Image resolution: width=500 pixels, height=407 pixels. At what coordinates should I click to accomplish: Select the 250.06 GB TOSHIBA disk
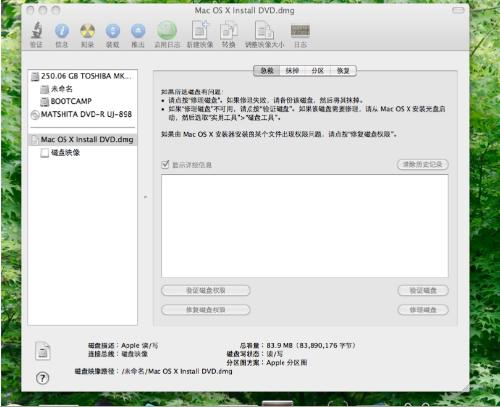tap(83, 76)
